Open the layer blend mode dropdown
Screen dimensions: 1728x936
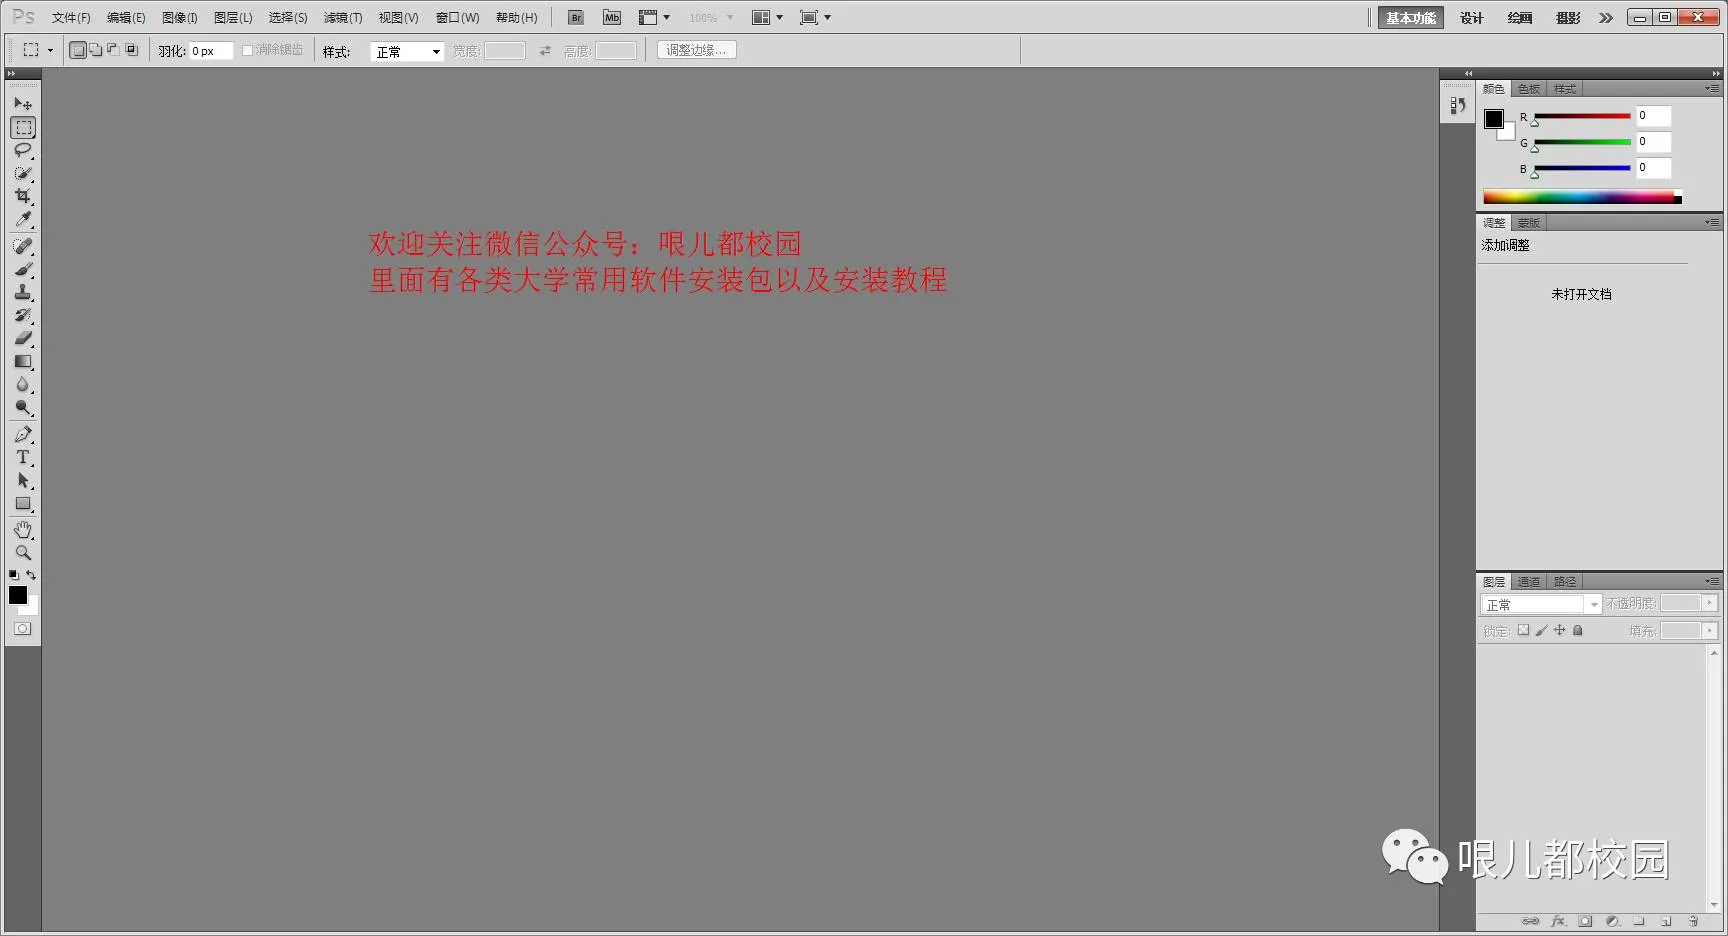(x=1541, y=604)
